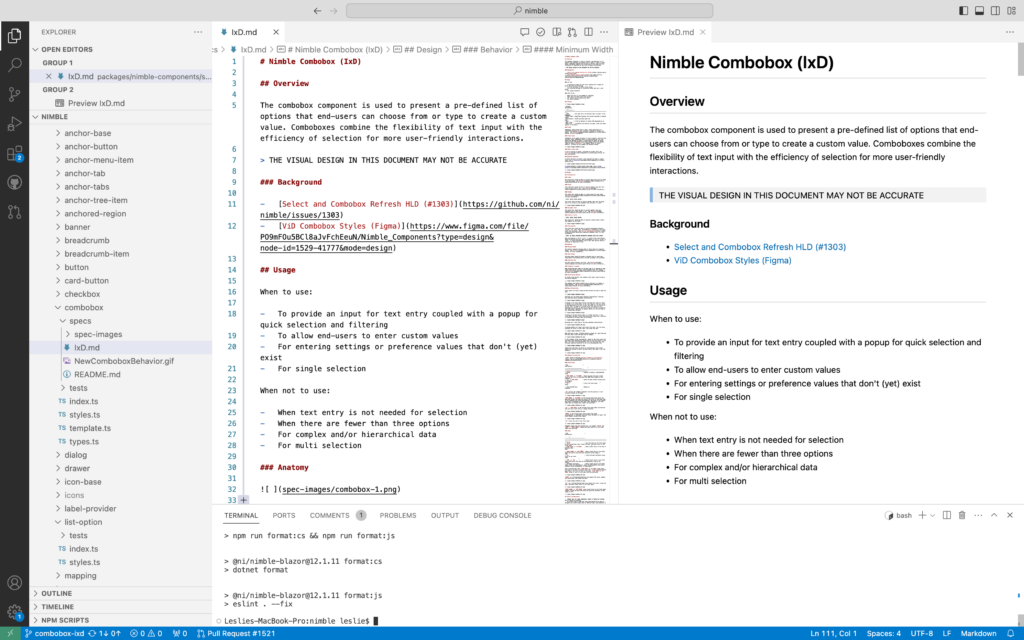
Task: Split the terminal pane
Action: [946, 515]
